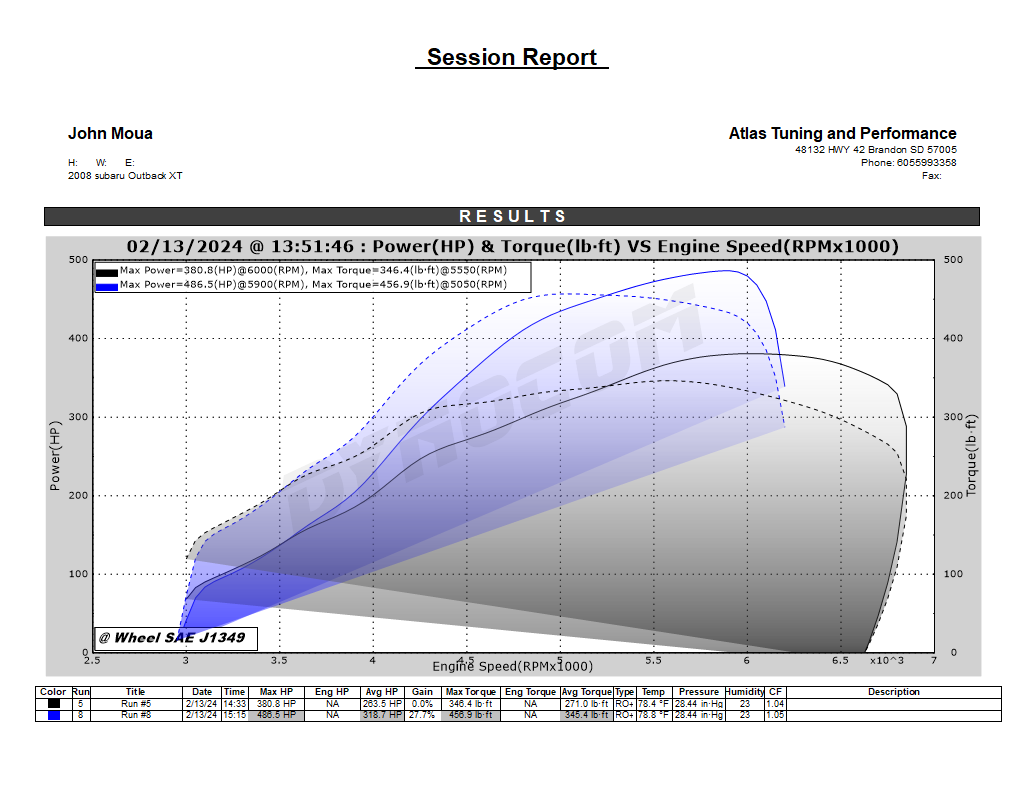Click the Avg Torque column header
1023x786 pixels.
point(586,692)
